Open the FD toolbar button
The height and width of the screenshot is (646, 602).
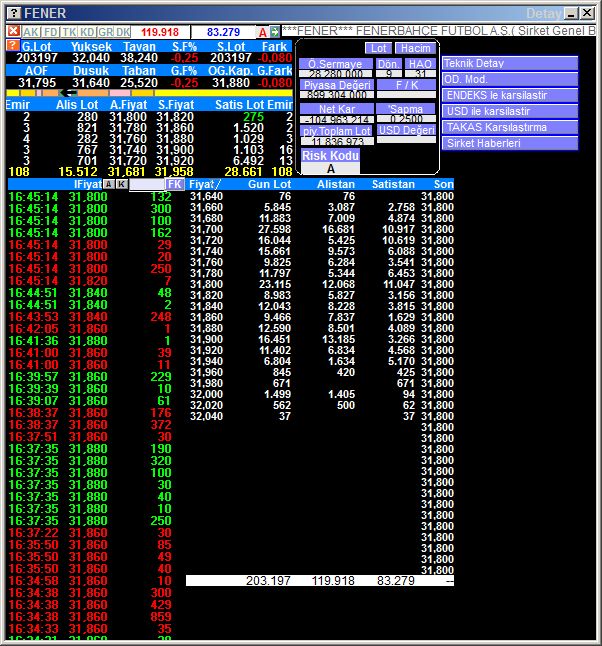(x=52, y=32)
